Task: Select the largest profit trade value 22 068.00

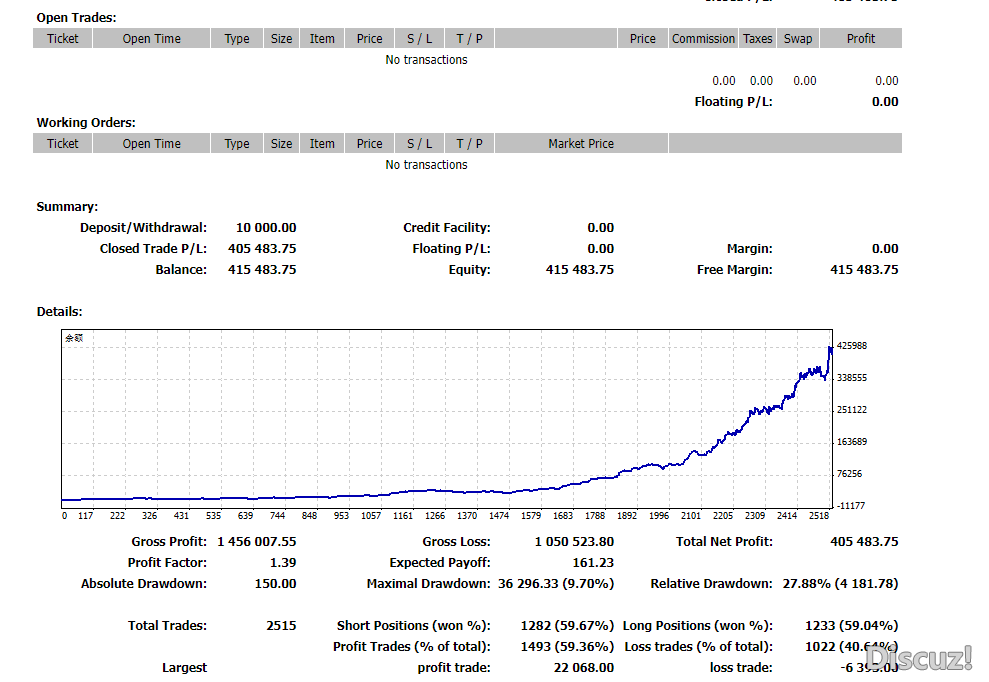Action: 583,667
